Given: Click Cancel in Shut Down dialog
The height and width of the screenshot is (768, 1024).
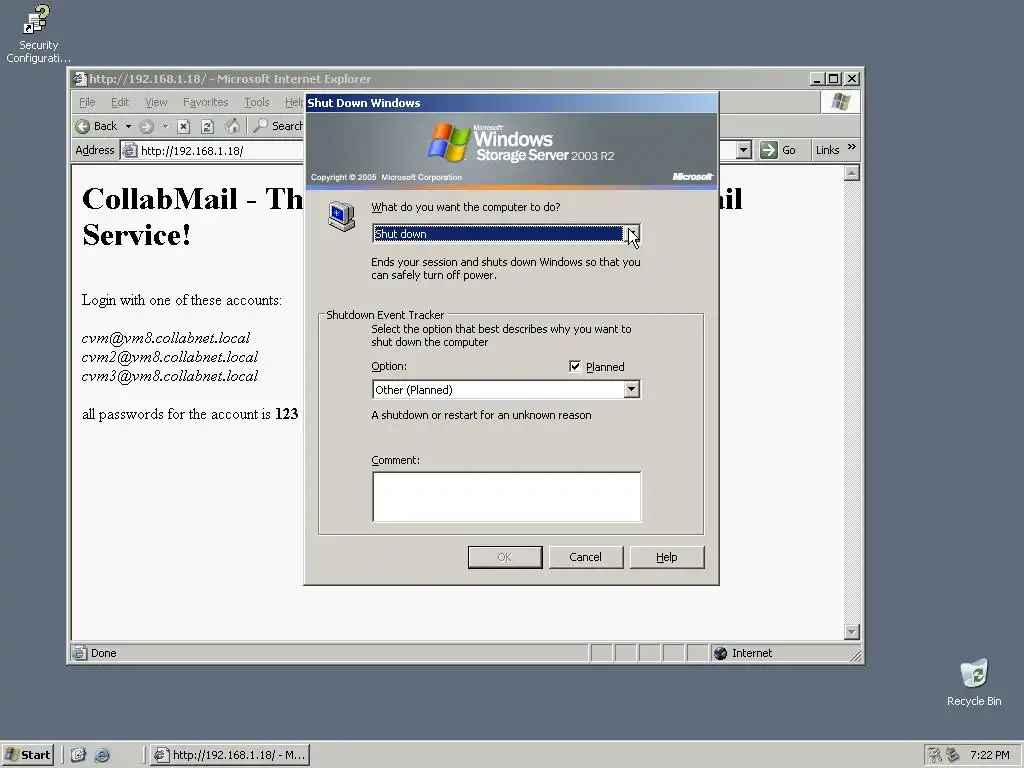Looking at the screenshot, I should [586, 557].
